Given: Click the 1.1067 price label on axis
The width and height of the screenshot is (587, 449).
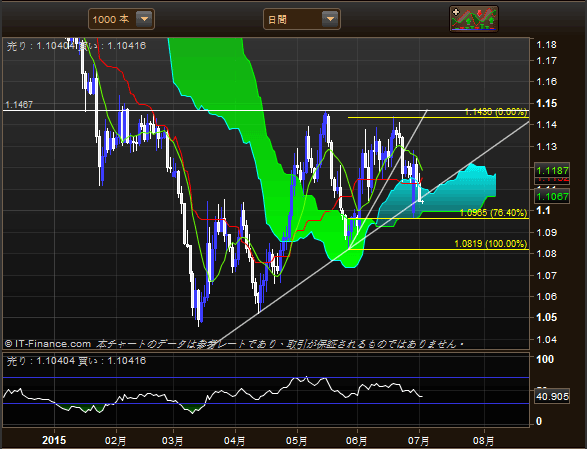Looking at the screenshot, I should coord(552,196).
